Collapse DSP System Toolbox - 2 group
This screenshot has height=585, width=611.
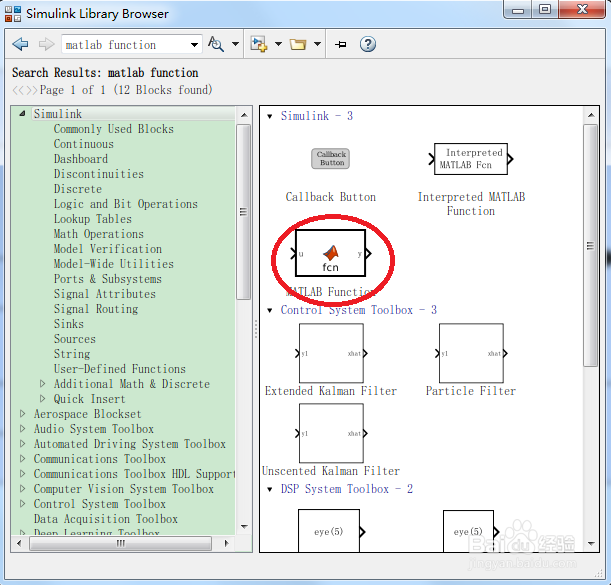269,490
